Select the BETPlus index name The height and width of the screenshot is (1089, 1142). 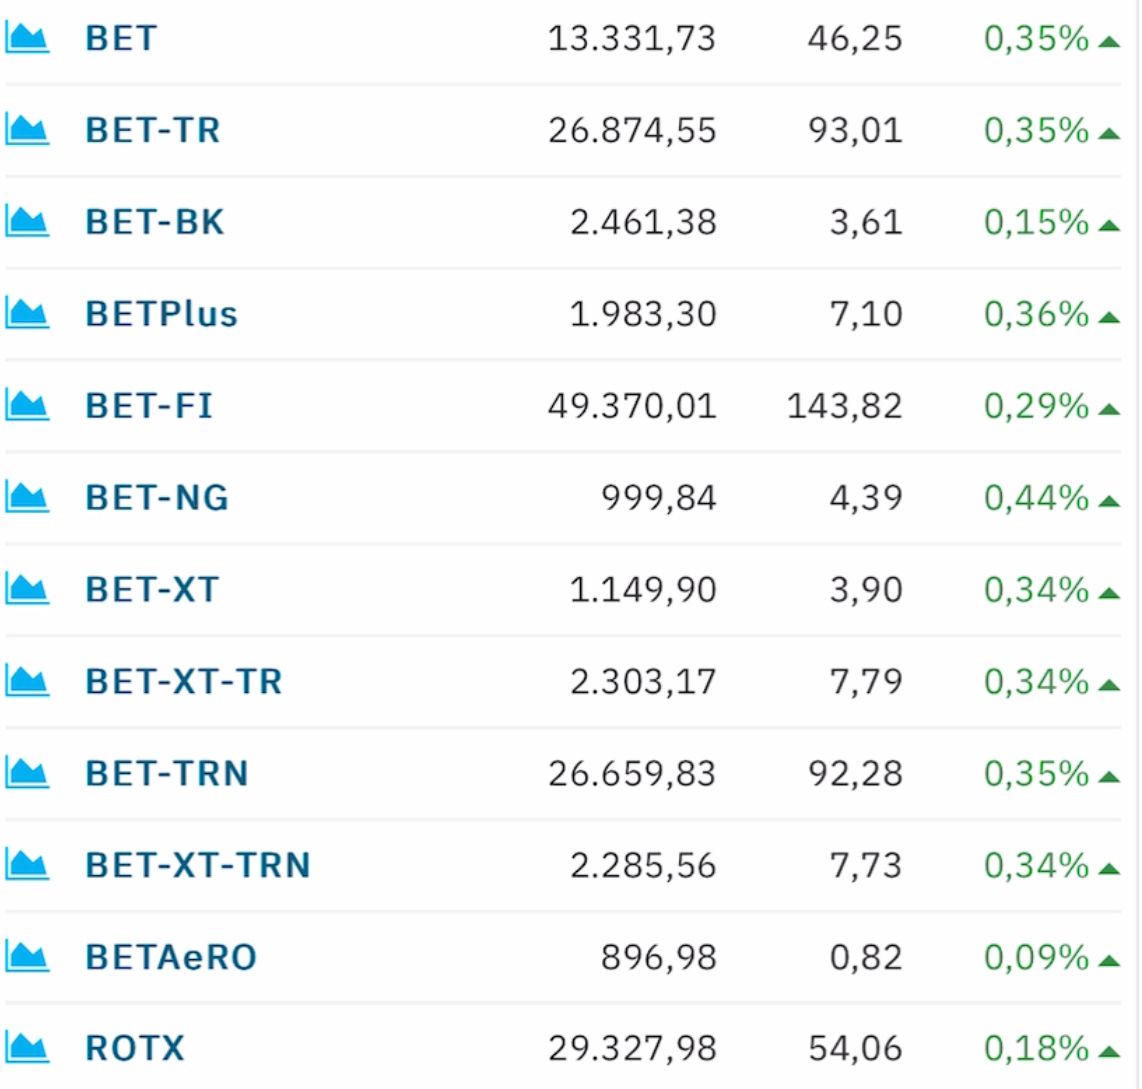[162, 315]
